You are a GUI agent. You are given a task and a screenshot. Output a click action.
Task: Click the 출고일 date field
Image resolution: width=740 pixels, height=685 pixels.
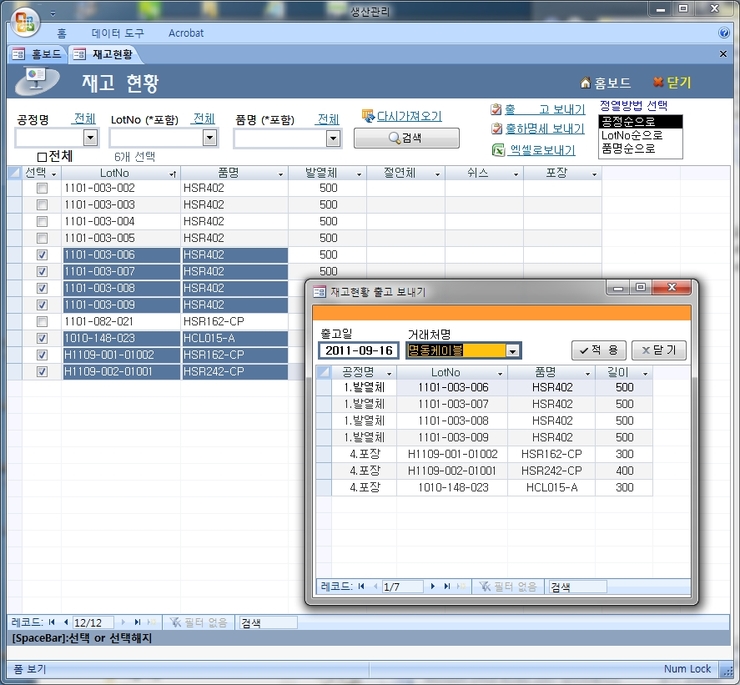pyautogui.click(x=359, y=351)
